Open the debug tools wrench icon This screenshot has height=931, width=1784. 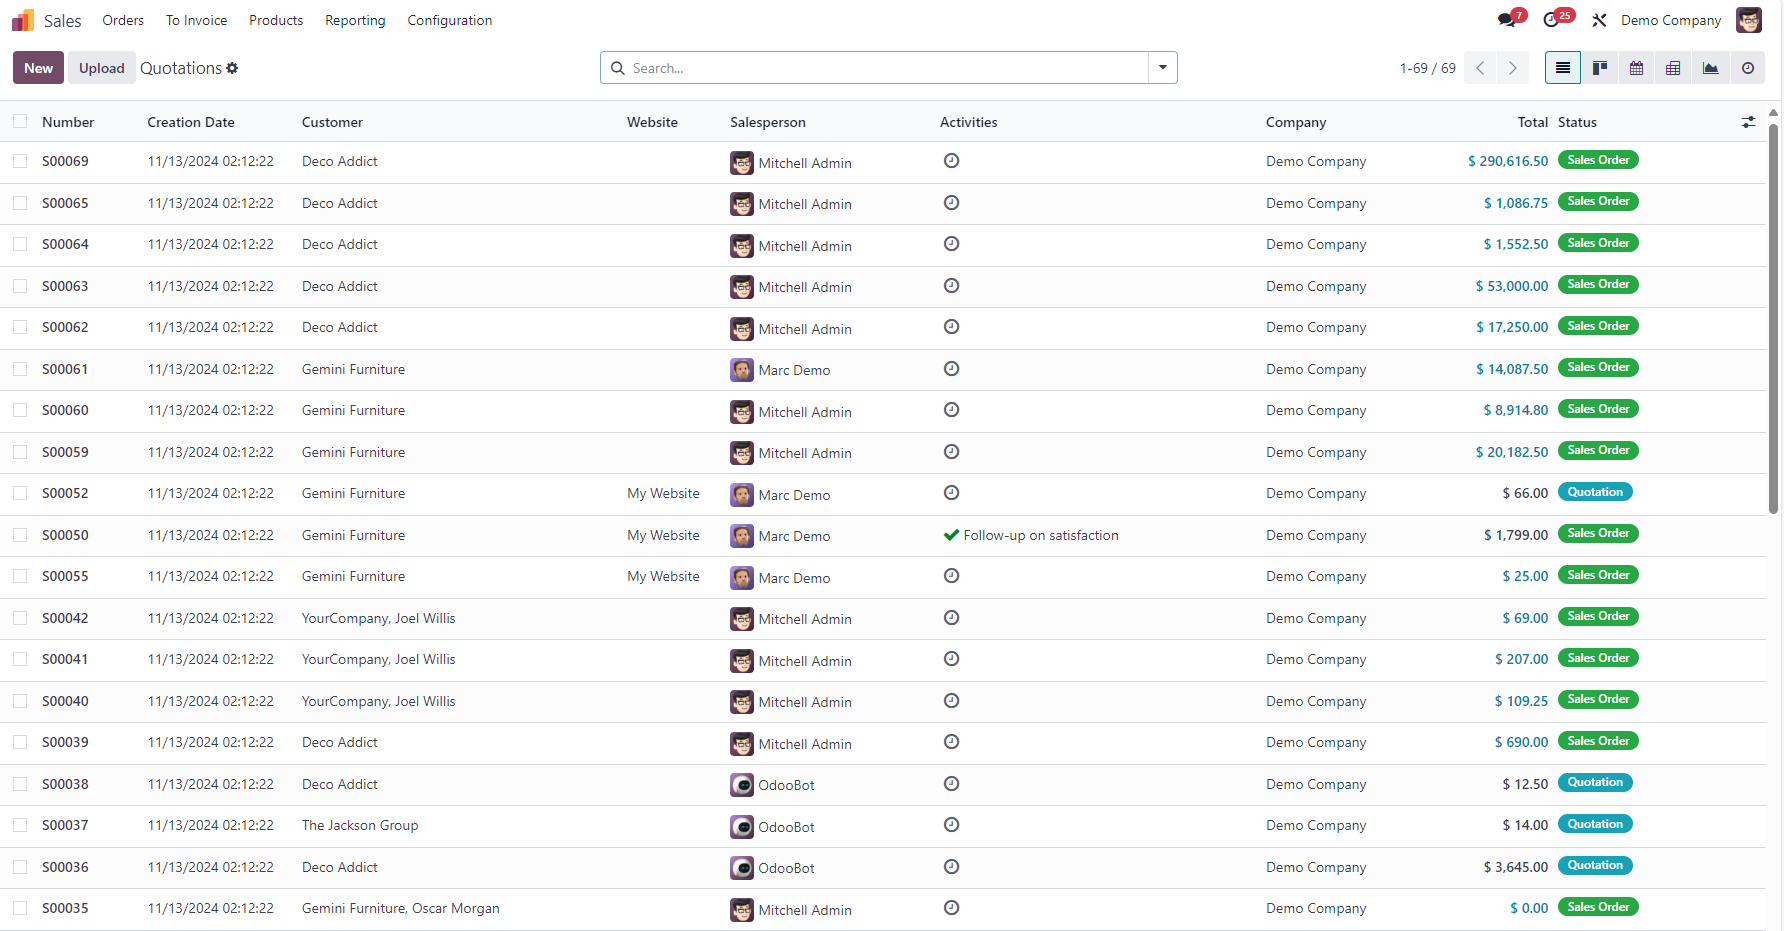(x=1599, y=20)
